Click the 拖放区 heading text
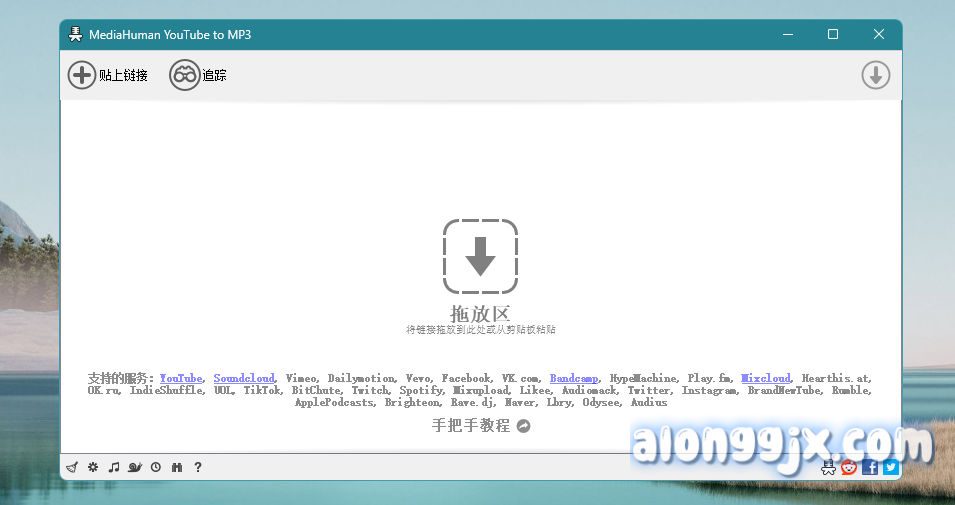 click(x=481, y=314)
